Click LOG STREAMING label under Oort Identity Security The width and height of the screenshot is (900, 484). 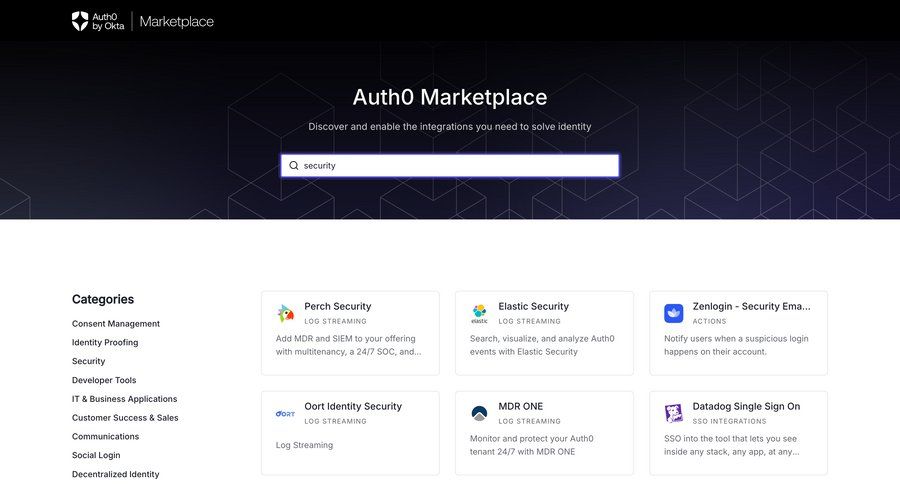tap(335, 421)
